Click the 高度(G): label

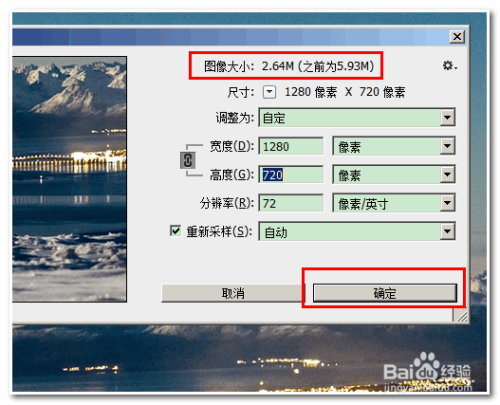click(232, 175)
